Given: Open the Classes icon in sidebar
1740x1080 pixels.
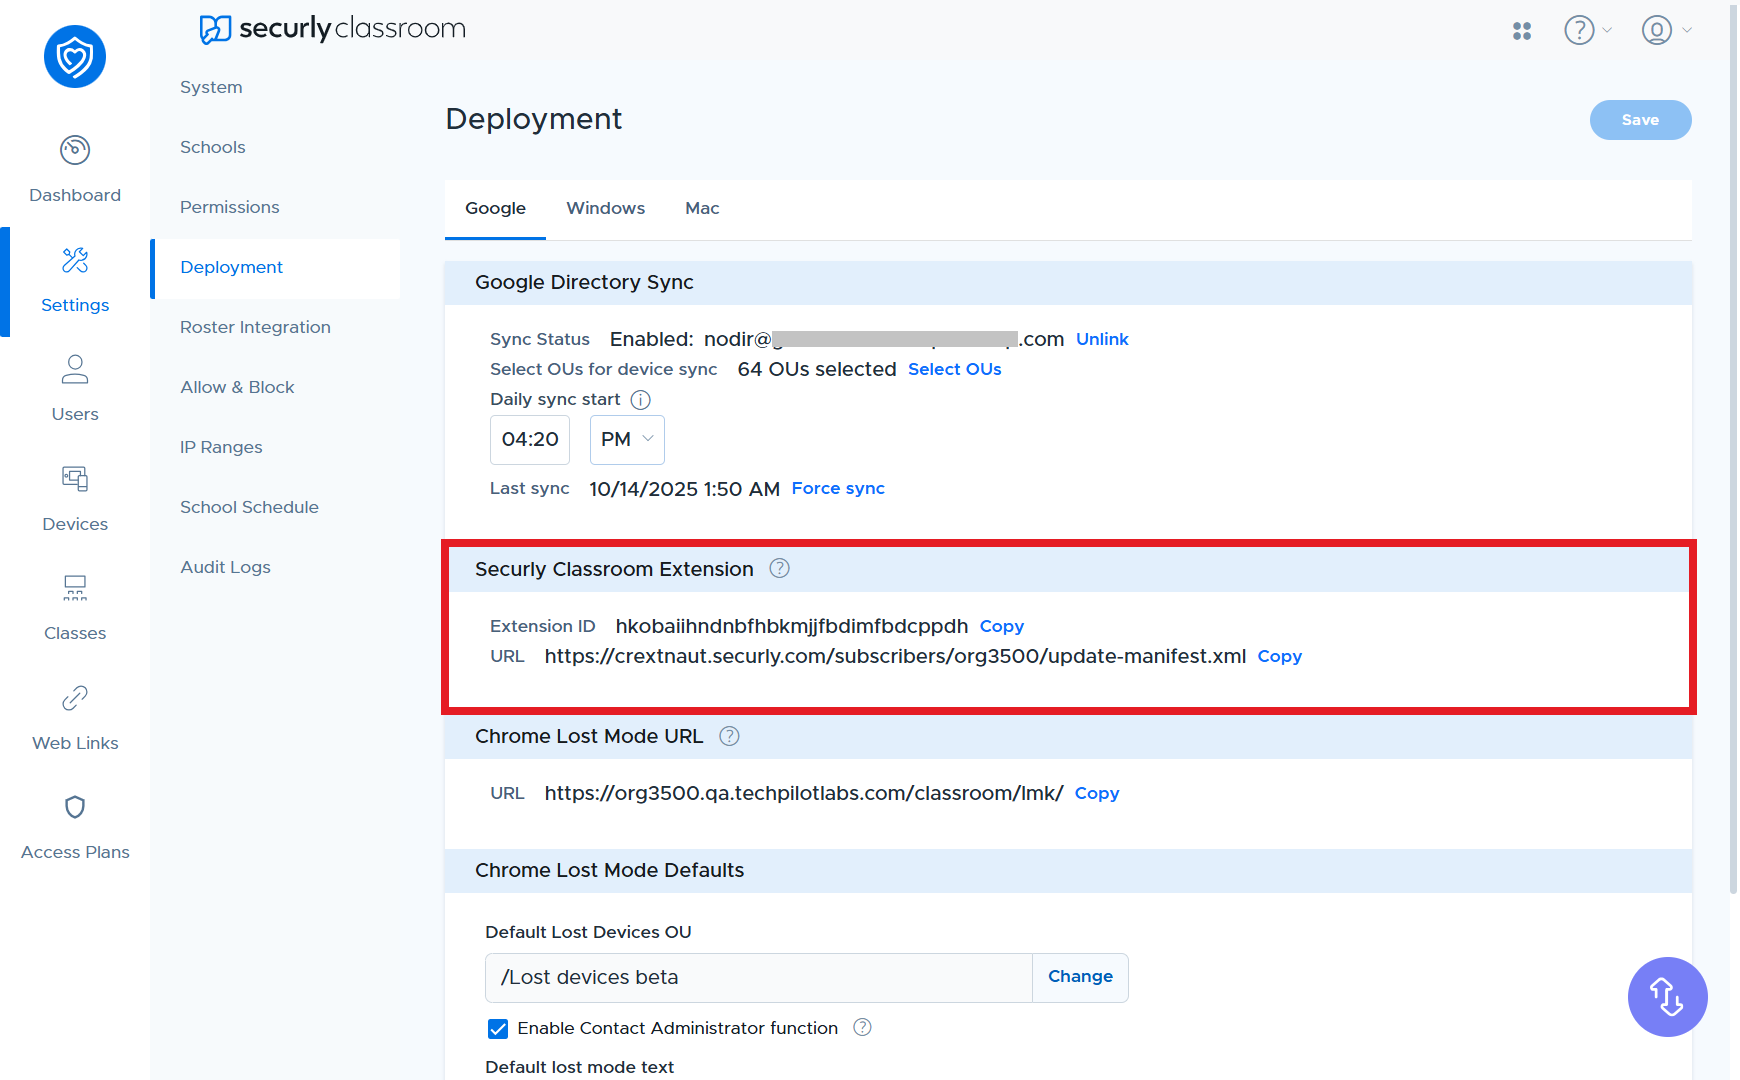Looking at the screenshot, I should pos(75,588).
